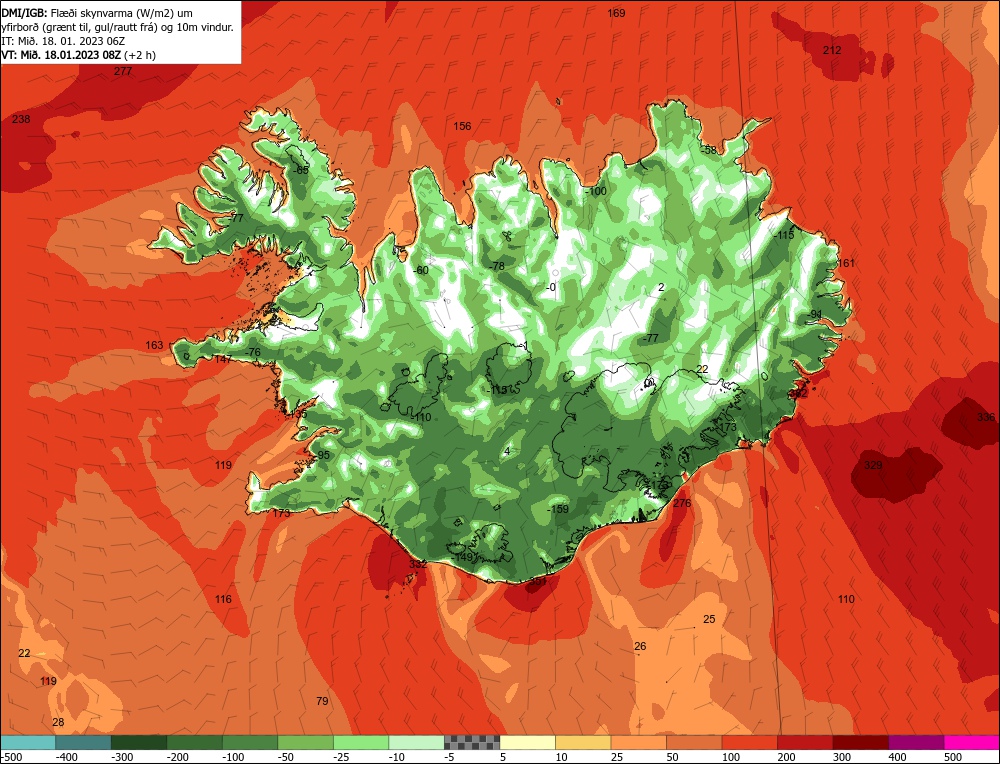This screenshot has height=764, width=1000.
Task: Click the legend label -25
Action: coord(342,757)
